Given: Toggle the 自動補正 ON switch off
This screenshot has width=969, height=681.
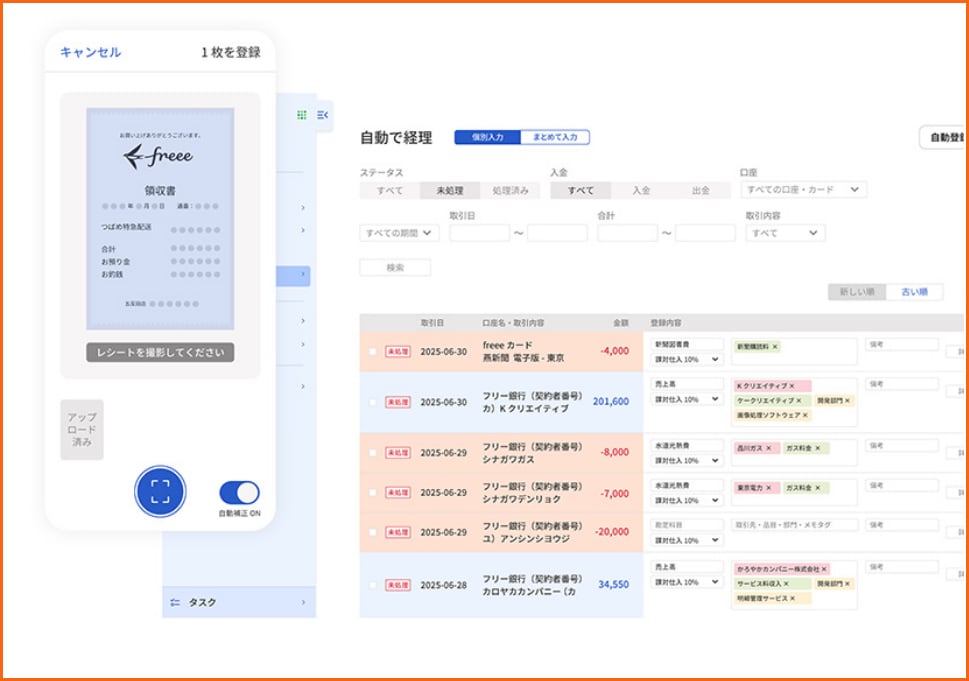Looking at the screenshot, I should pos(239,492).
